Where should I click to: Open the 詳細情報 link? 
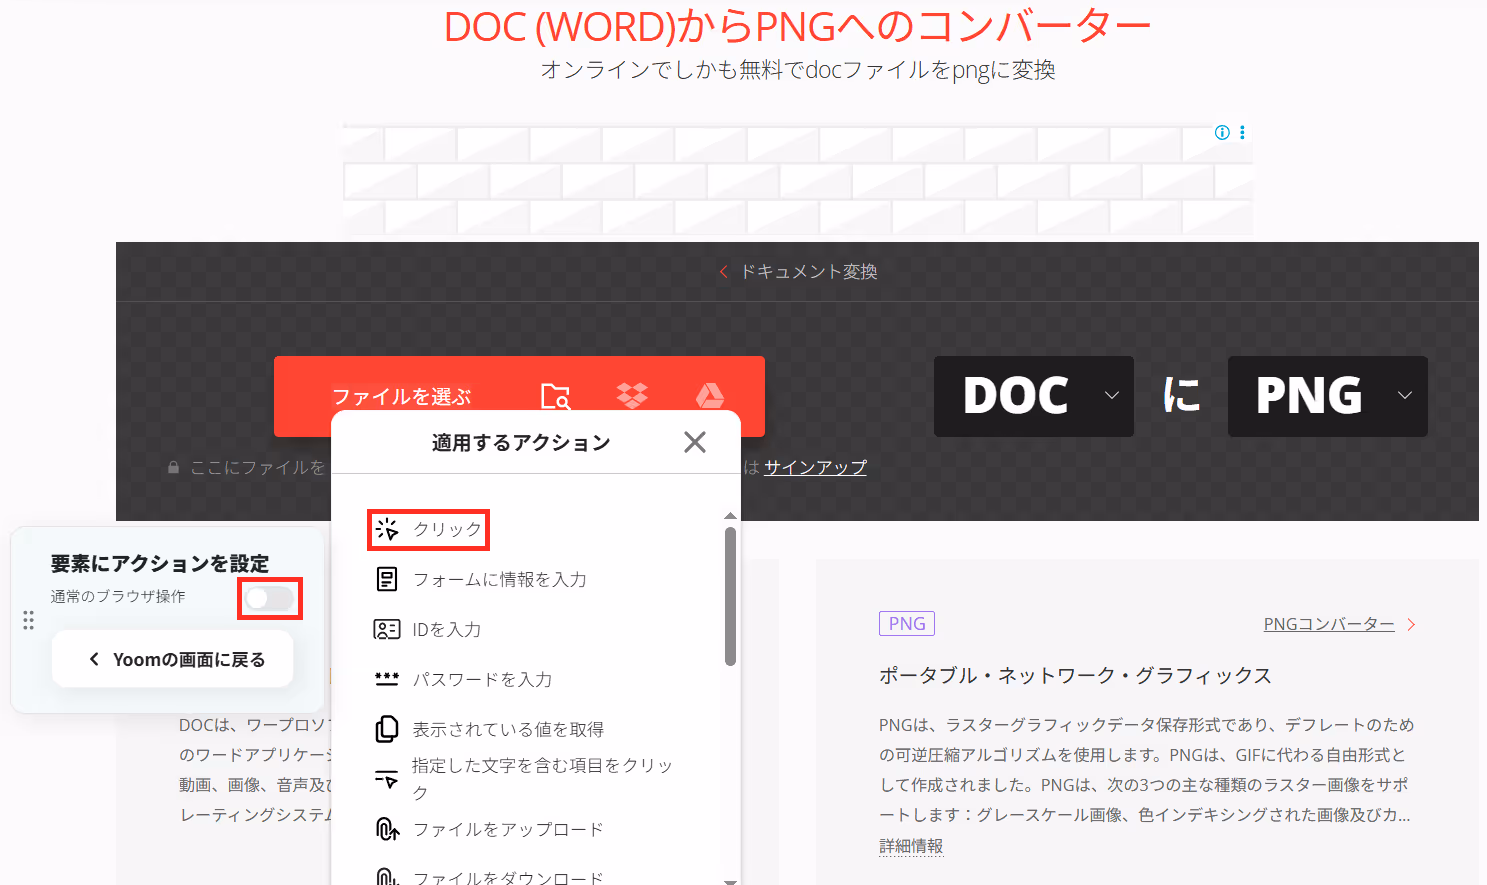(911, 846)
